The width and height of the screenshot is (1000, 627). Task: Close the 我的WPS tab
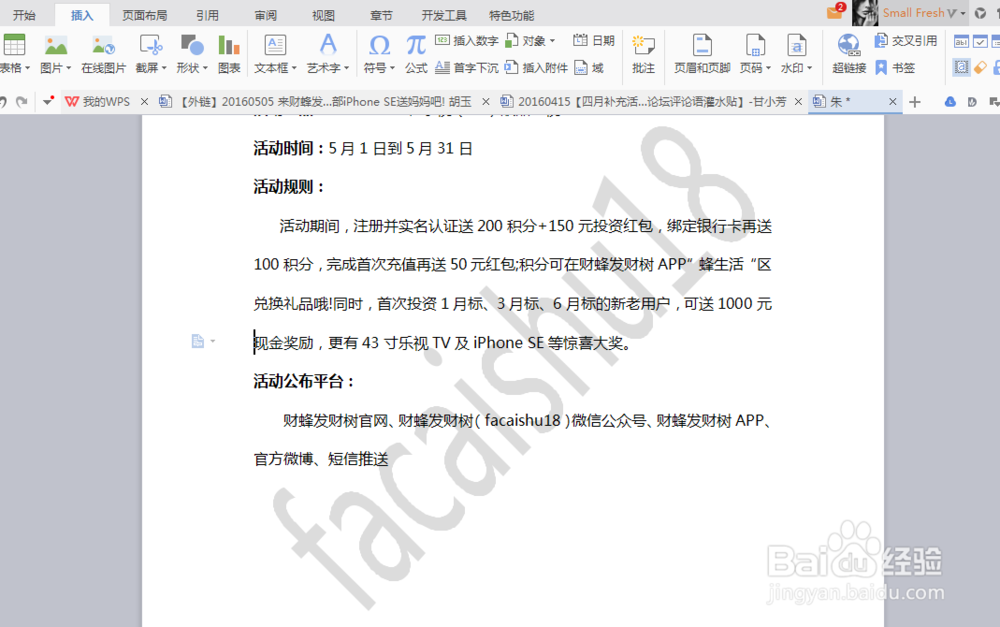(144, 101)
